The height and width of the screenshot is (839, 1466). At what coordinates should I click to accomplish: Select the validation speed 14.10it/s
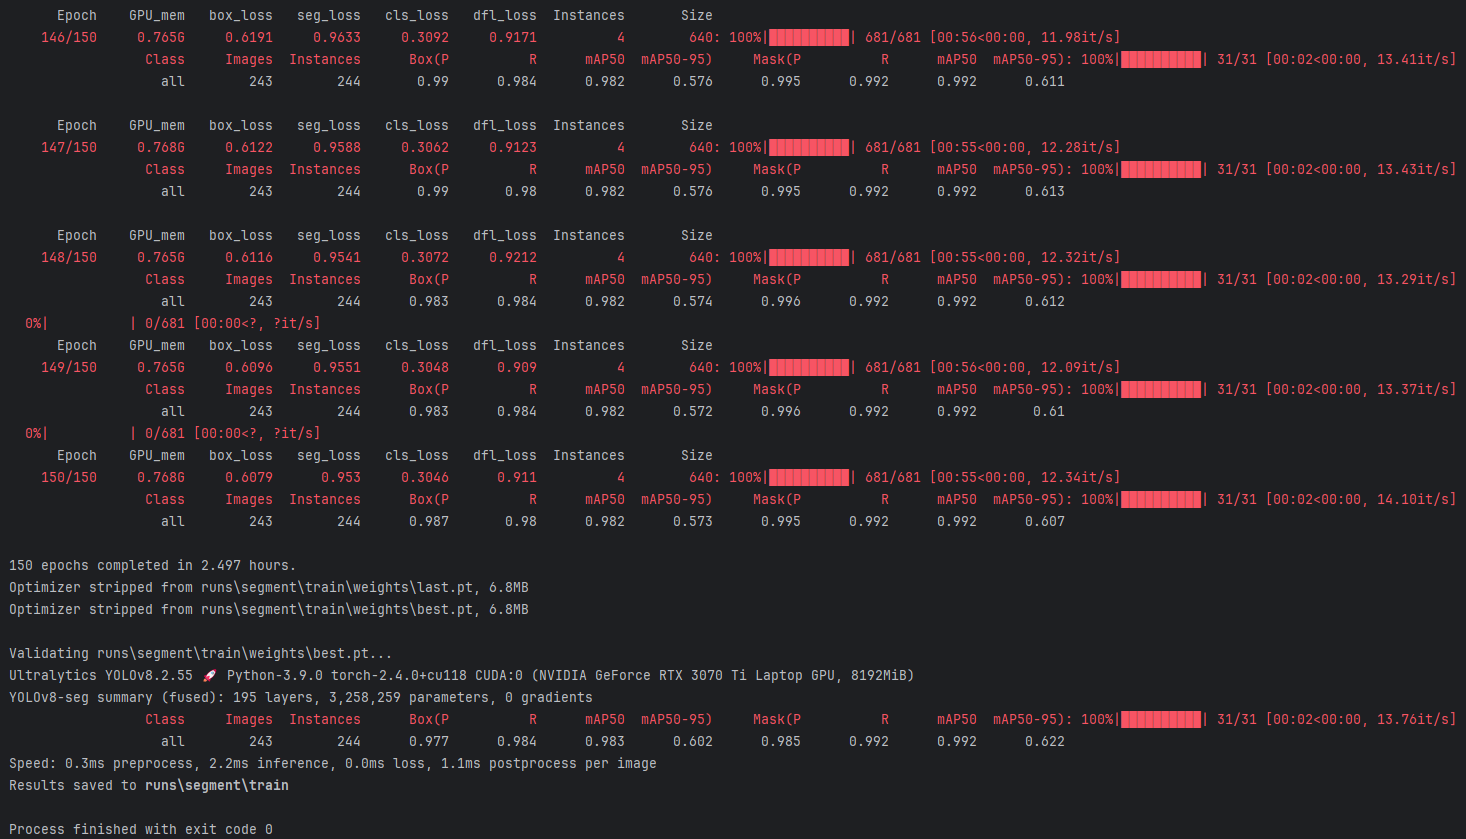tap(1412, 499)
